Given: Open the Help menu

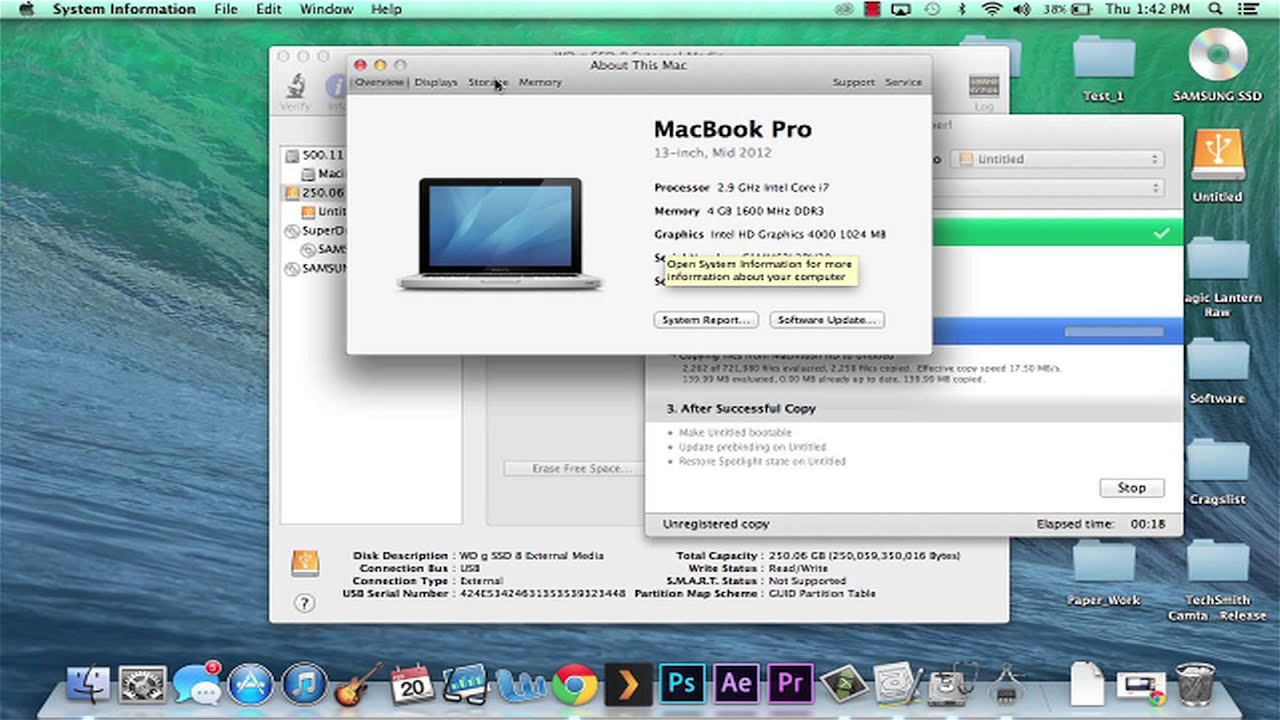Looking at the screenshot, I should tap(386, 9).
